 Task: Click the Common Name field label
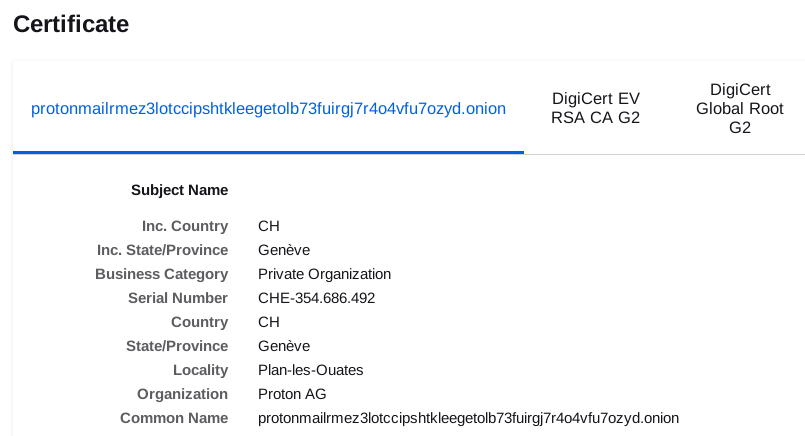(174, 418)
